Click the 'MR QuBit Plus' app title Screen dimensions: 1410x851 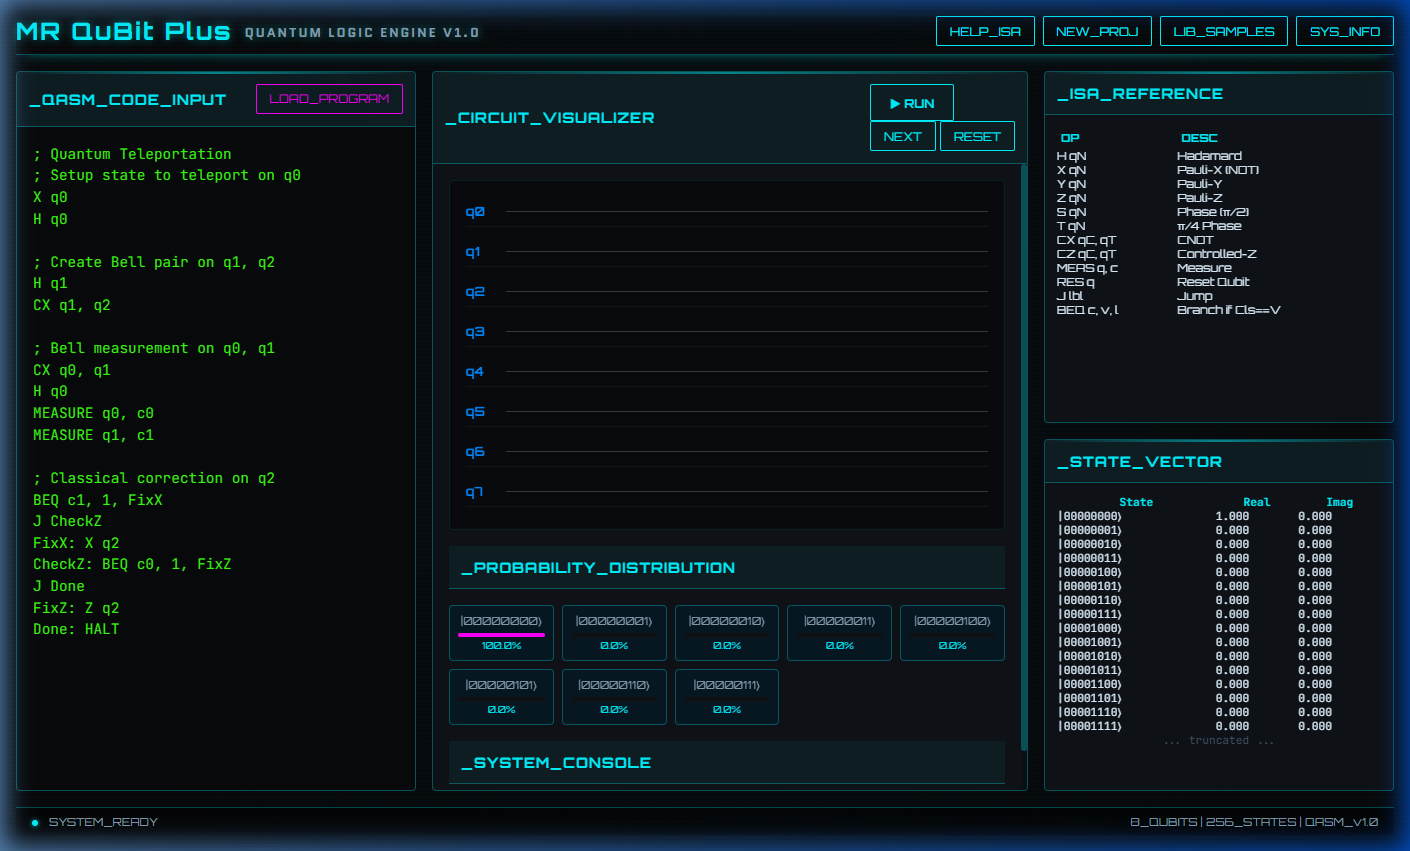point(124,31)
